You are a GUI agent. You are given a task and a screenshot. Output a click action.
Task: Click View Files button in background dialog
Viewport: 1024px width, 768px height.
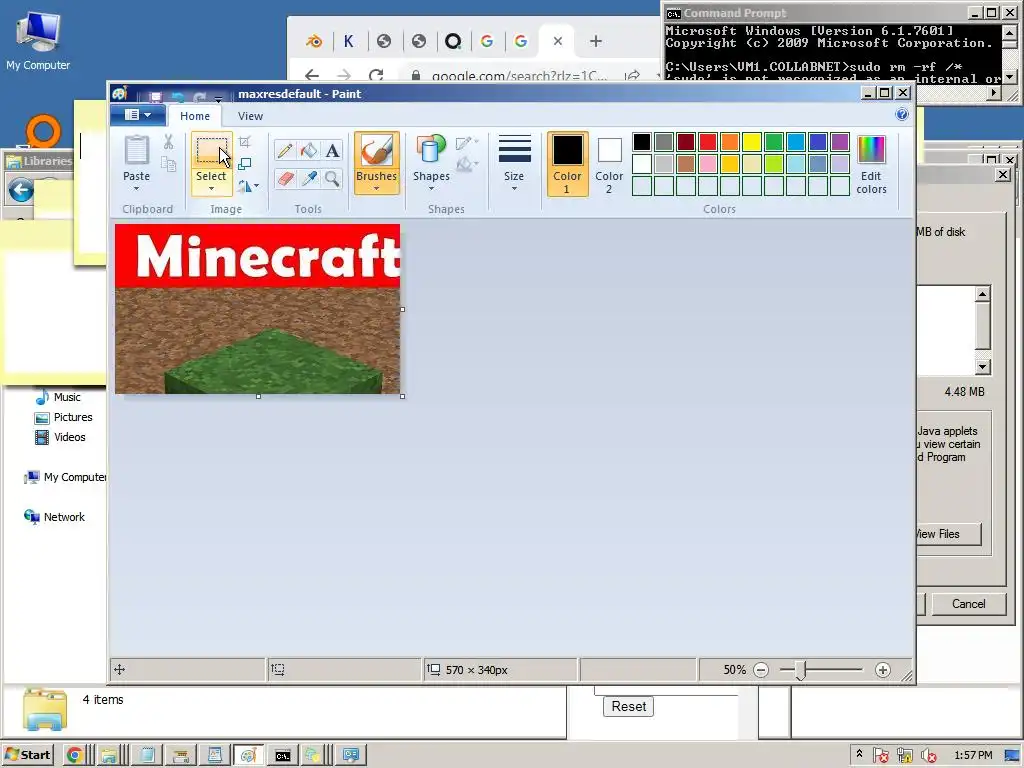click(x=948, y=534)
